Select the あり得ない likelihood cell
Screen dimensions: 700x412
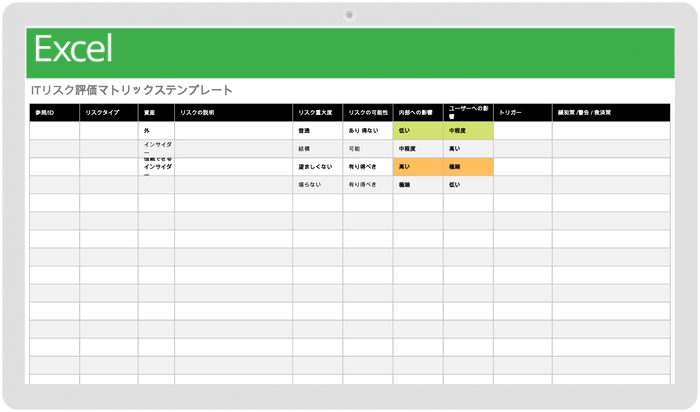coord(368,131)
